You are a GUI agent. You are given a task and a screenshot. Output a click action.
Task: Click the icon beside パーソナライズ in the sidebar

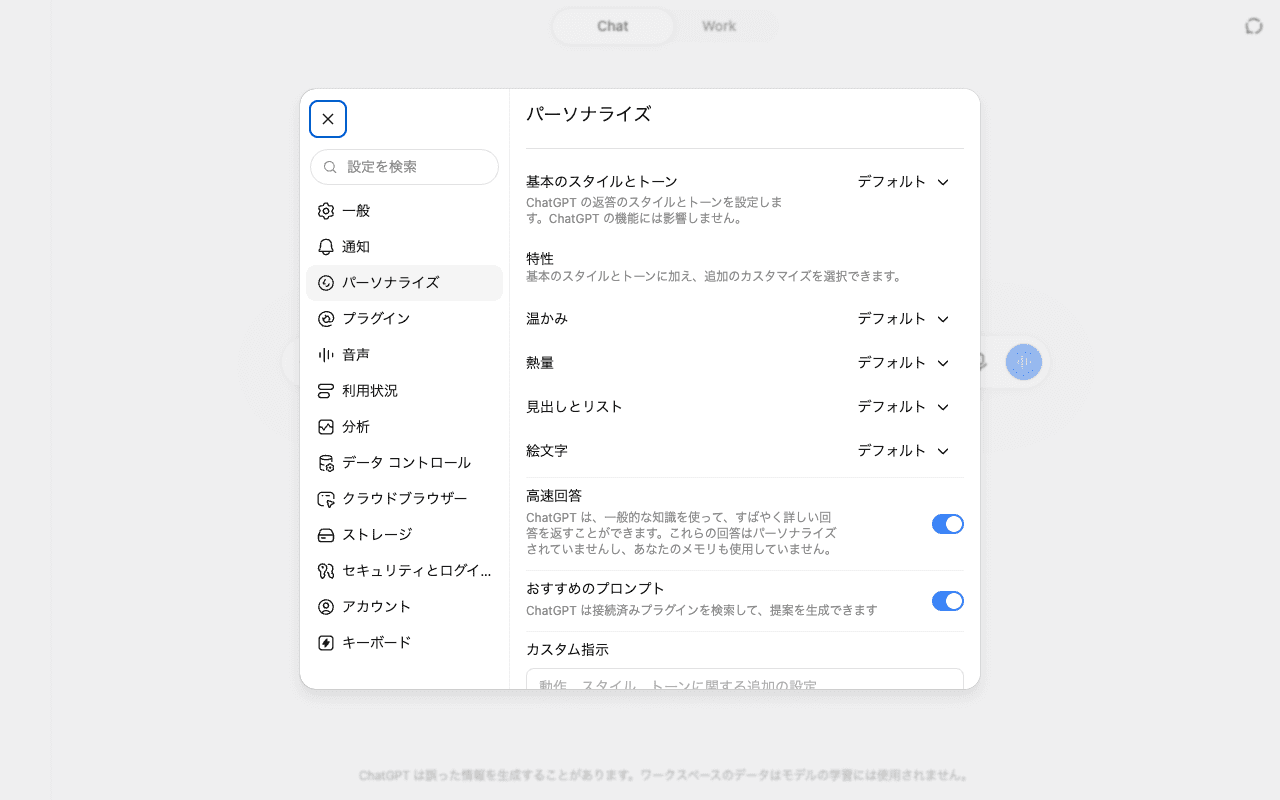[x=326, y=283]
